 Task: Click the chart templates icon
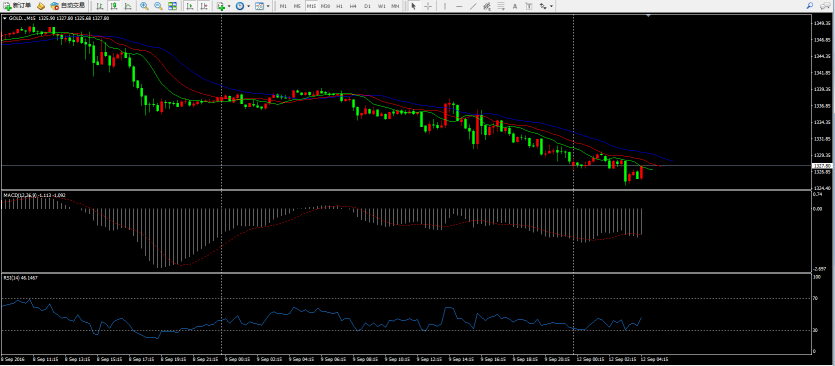(x=259, y=6)
